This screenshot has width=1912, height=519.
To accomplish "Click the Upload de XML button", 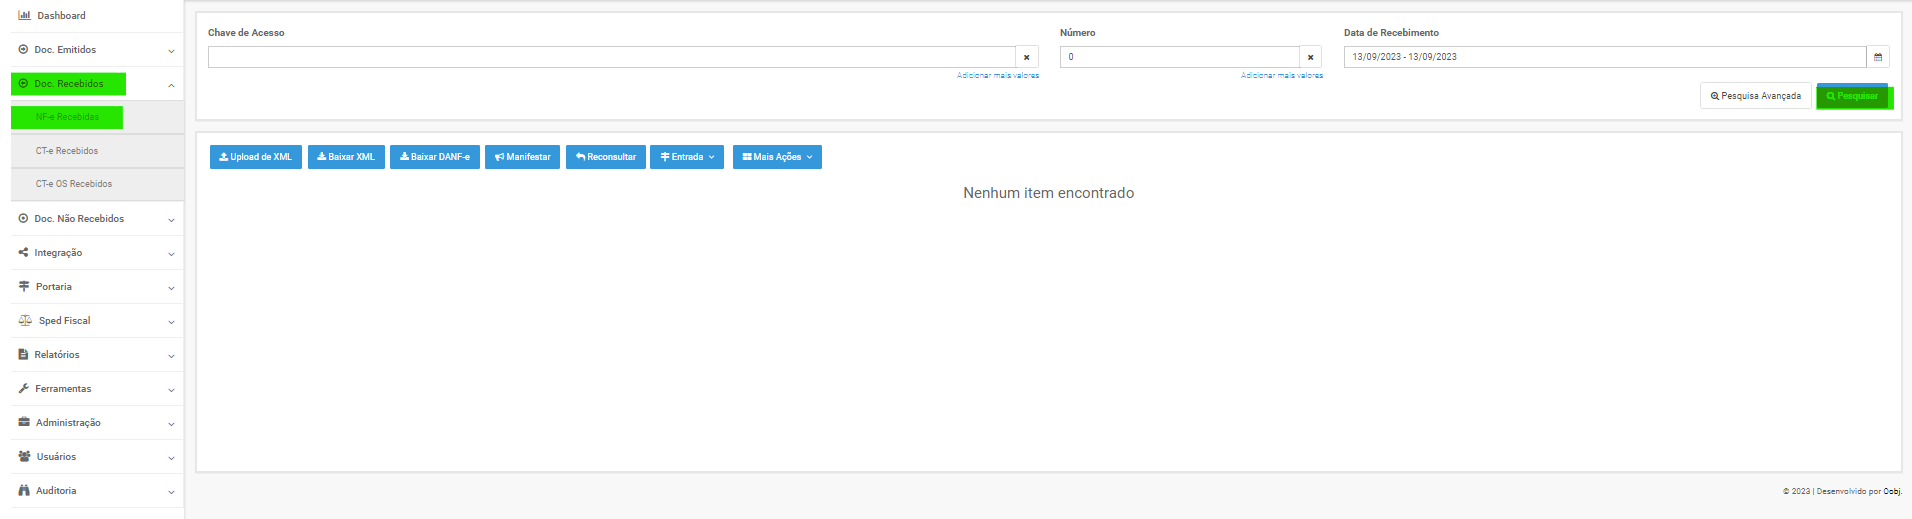I will point(256,157).
